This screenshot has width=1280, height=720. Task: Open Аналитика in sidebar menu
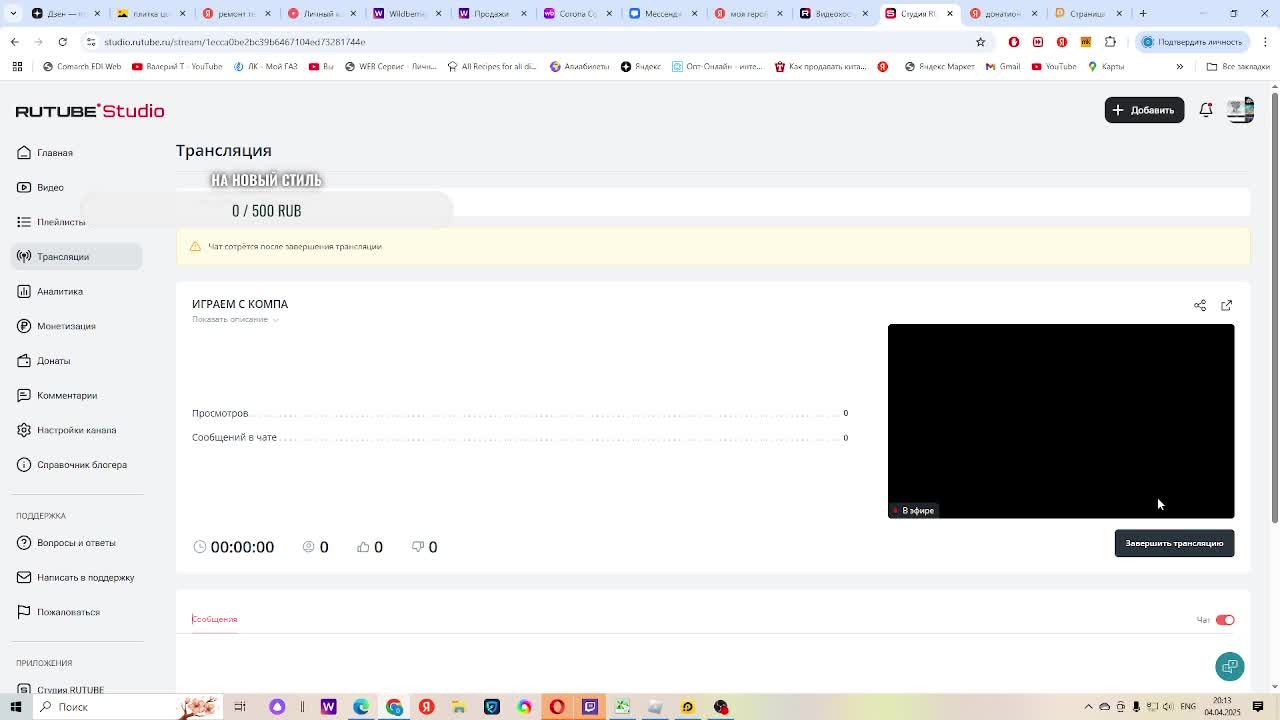click(60, 292)
